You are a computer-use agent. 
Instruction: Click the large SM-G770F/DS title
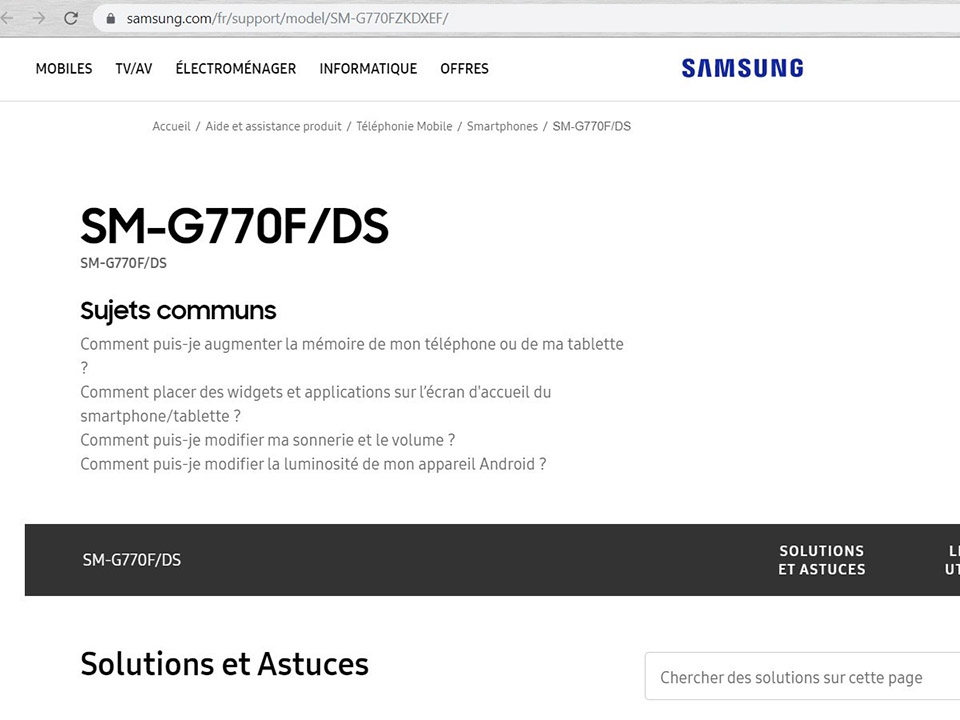pyautogui.click(x=234, y=226)
